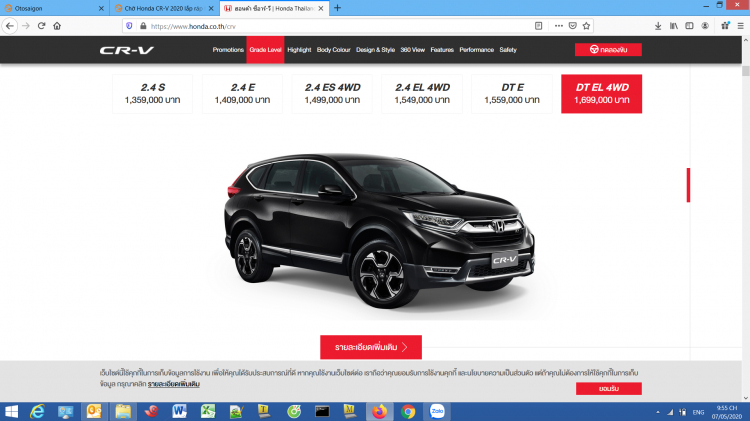Click the red test drive button
Image resolution: width=750 pixels, height=421 pixels.
608,50
